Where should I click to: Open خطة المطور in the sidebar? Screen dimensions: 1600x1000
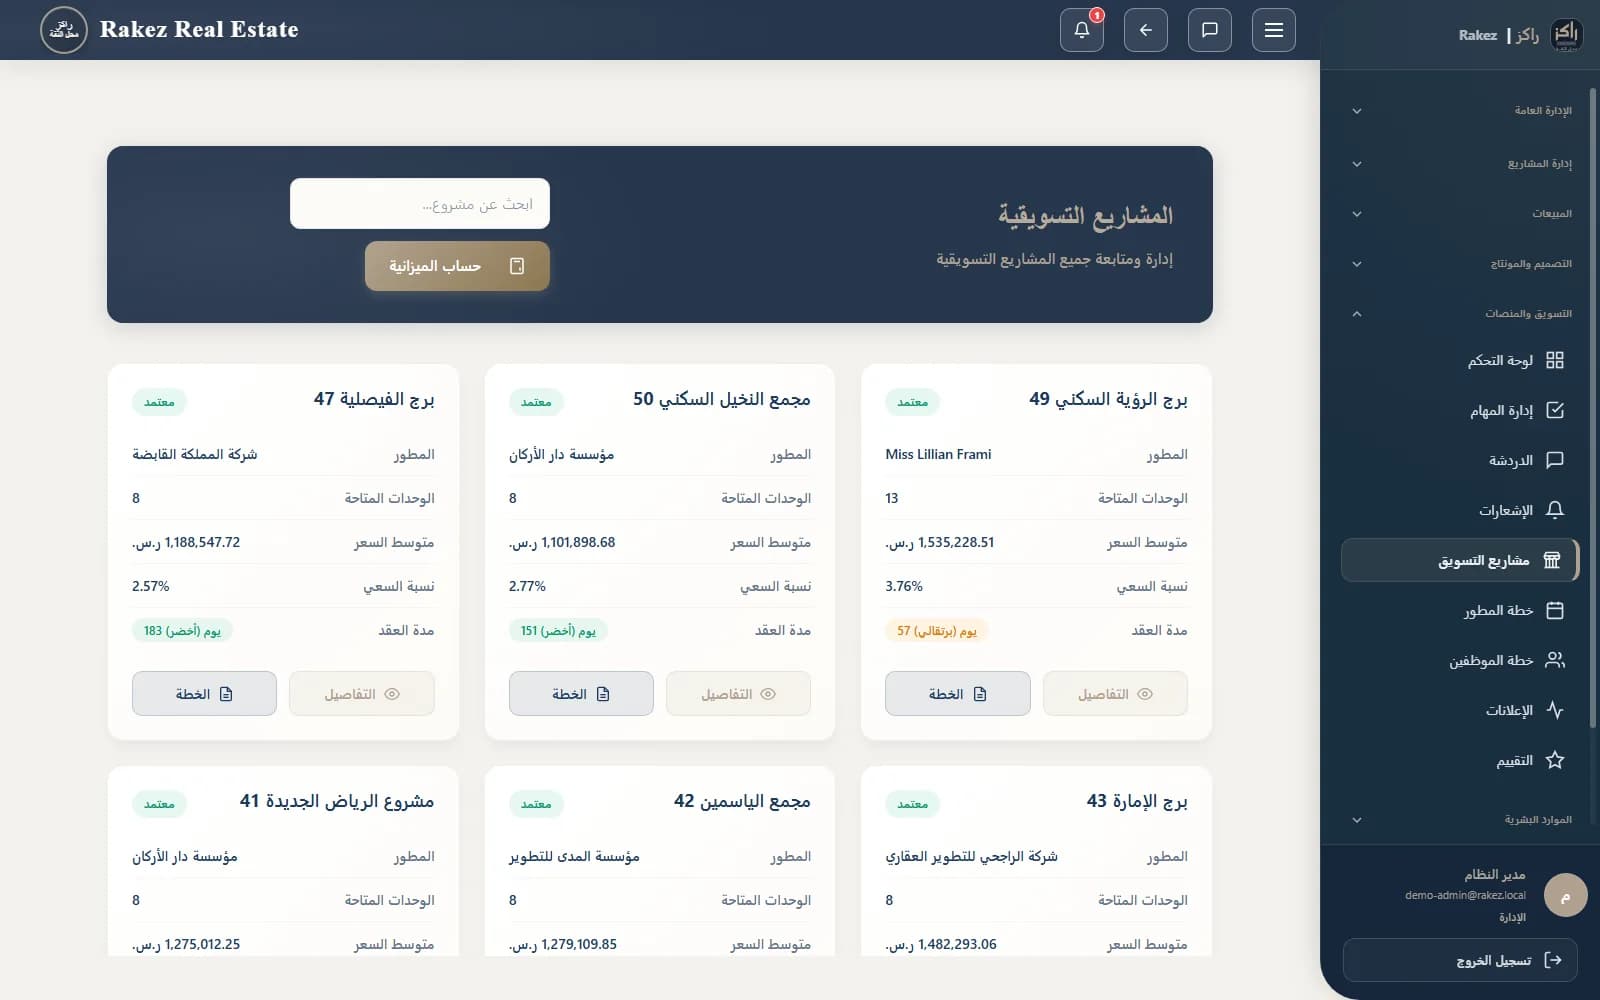click(x=1460, y=610)
